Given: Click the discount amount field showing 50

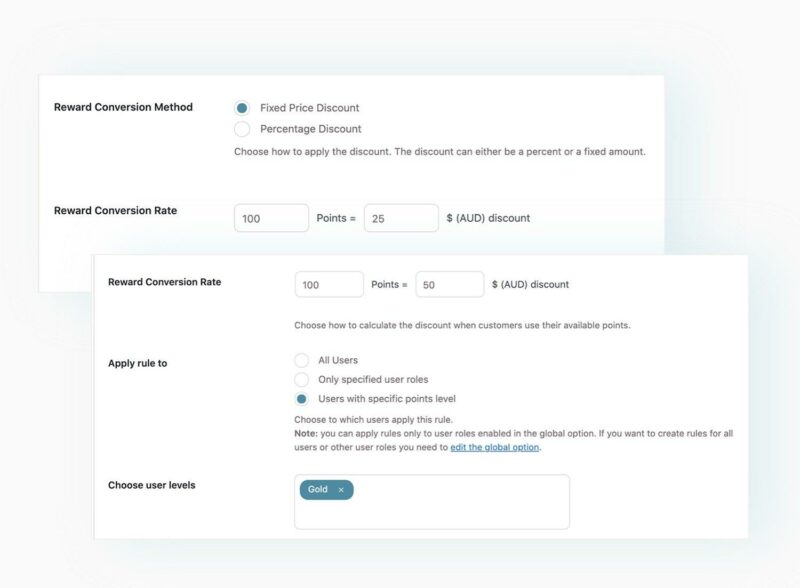Looking at the screenshot, I should [449, 284].
